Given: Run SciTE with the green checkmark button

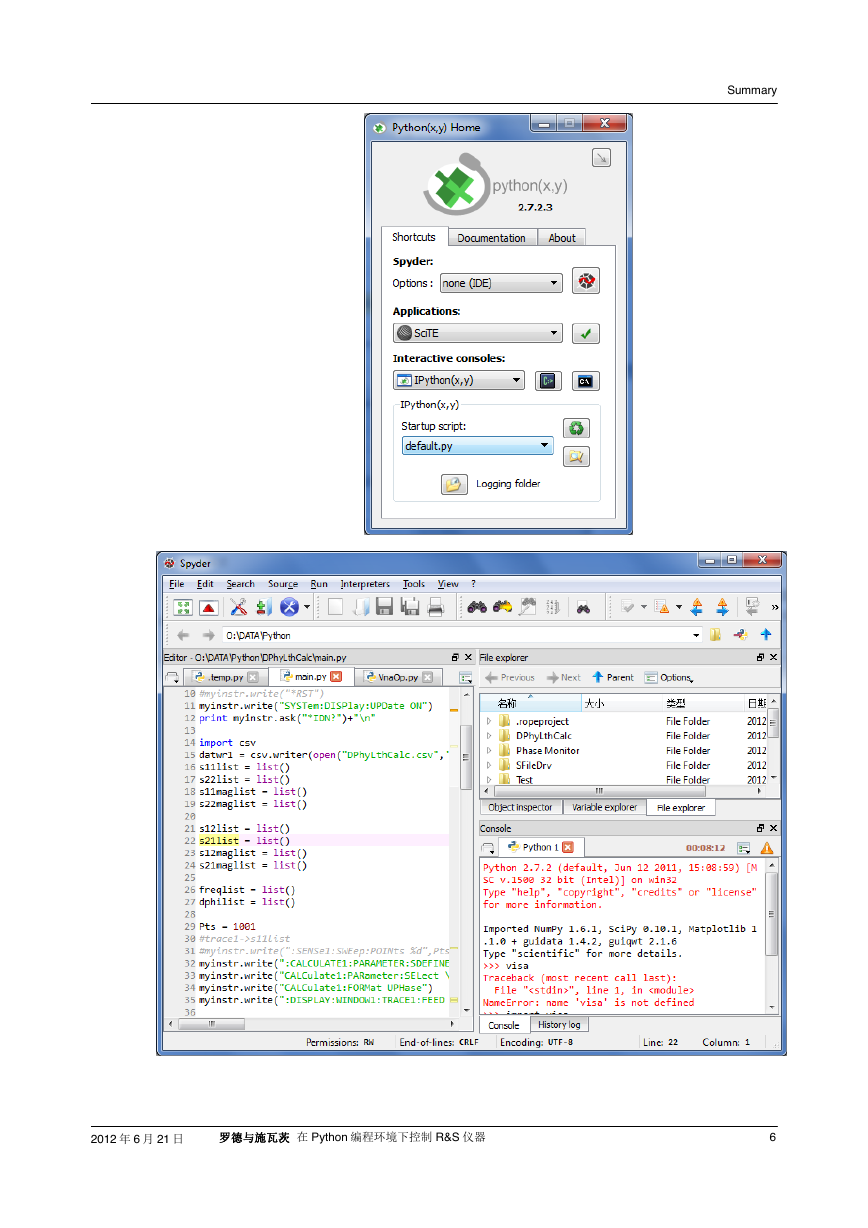Looking at the screenshot, I should click(x=586, y=333).
